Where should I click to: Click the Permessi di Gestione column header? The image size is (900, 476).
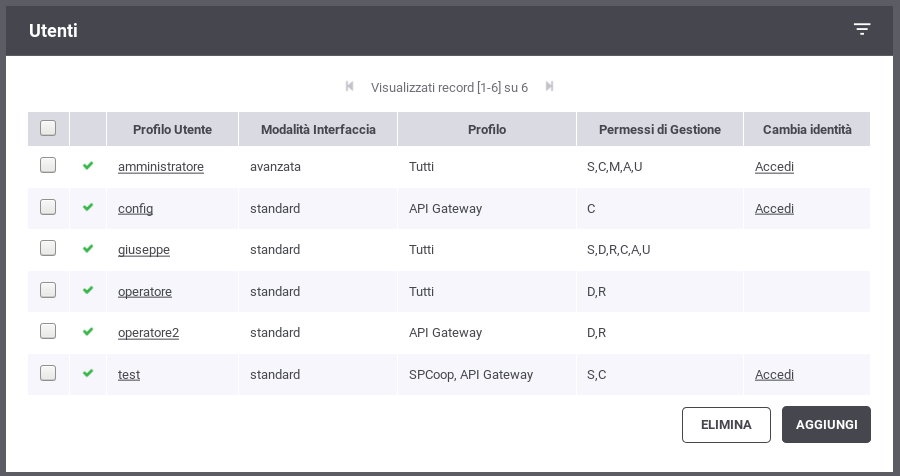(660, 130)
